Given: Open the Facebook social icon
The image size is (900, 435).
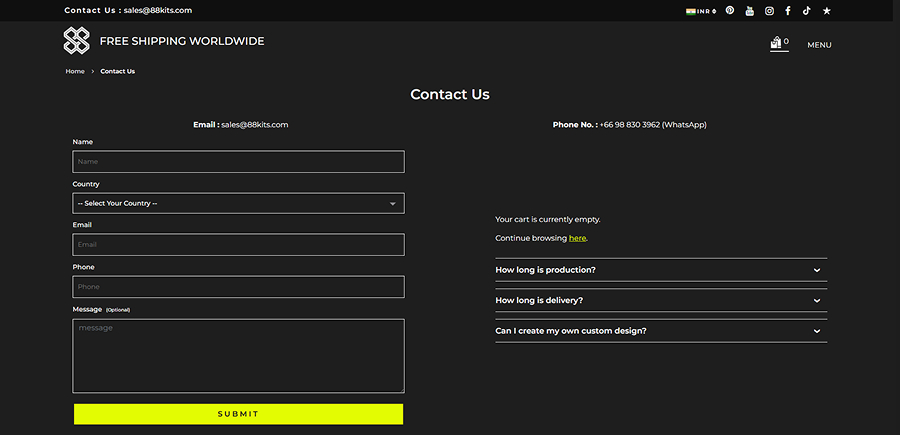Looking at the screenshot, I should click(x=788, y=11).
